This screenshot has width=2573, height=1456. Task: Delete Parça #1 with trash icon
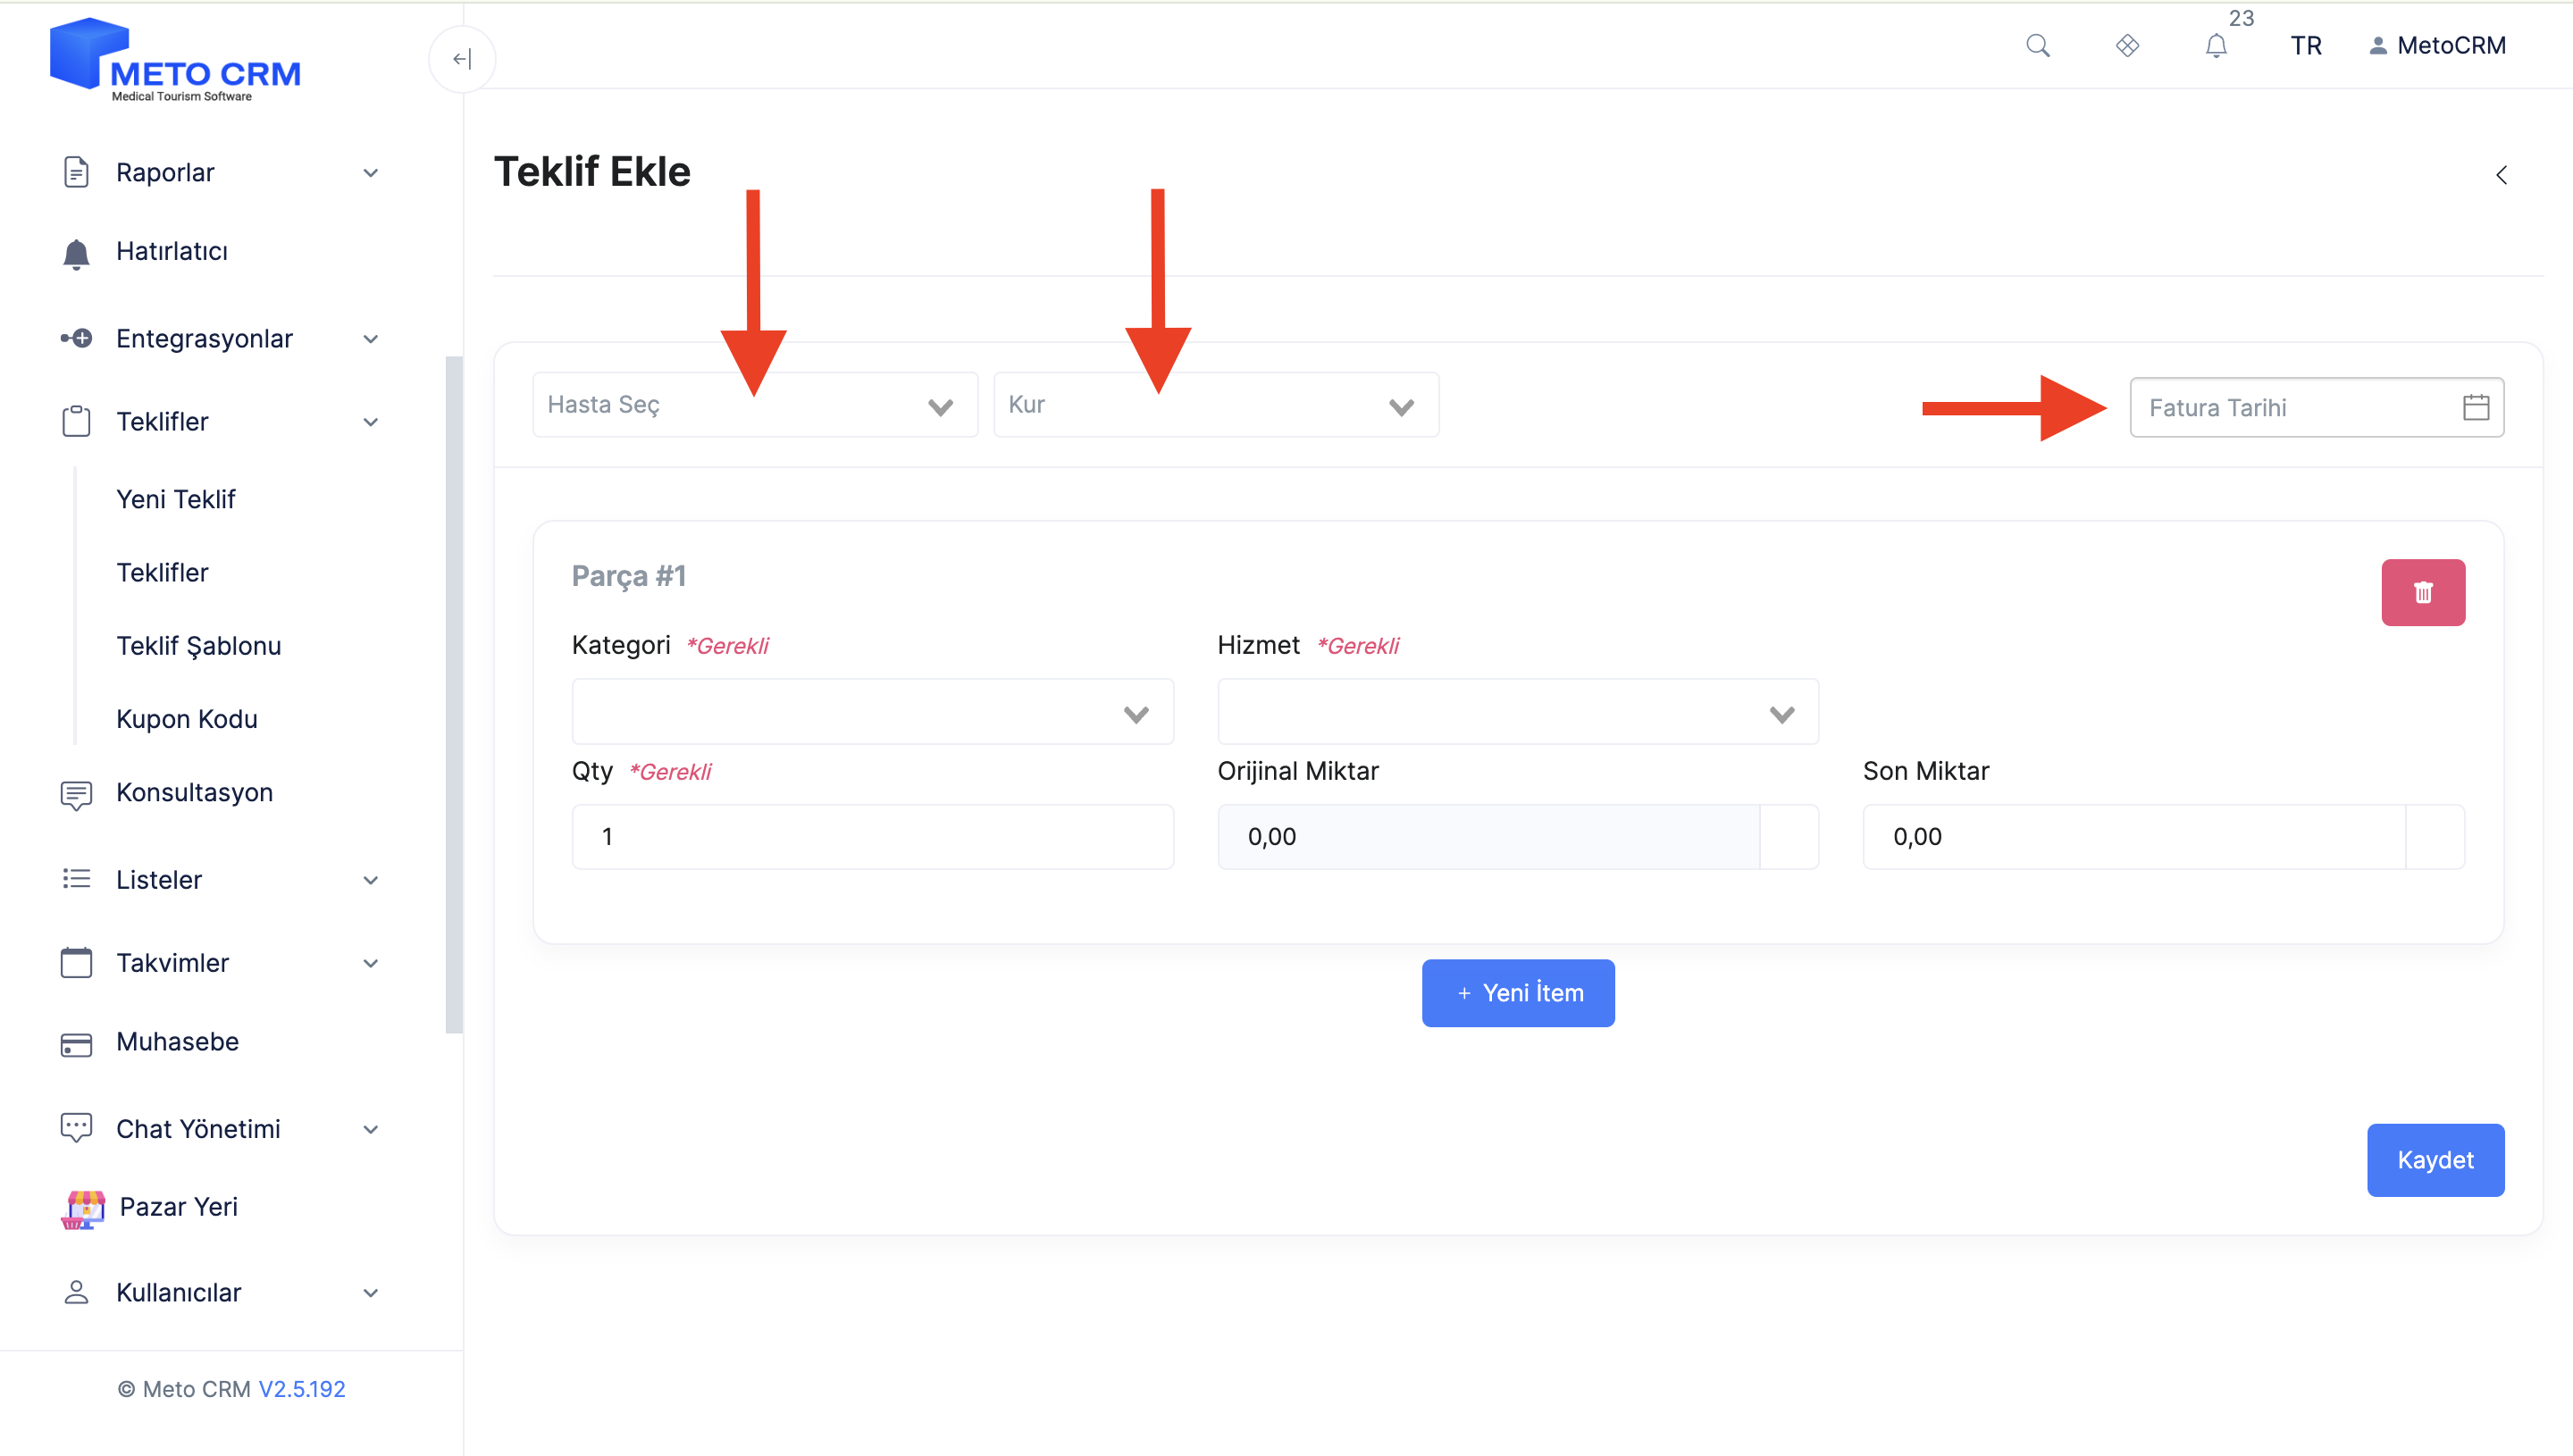pos(2422,592)
